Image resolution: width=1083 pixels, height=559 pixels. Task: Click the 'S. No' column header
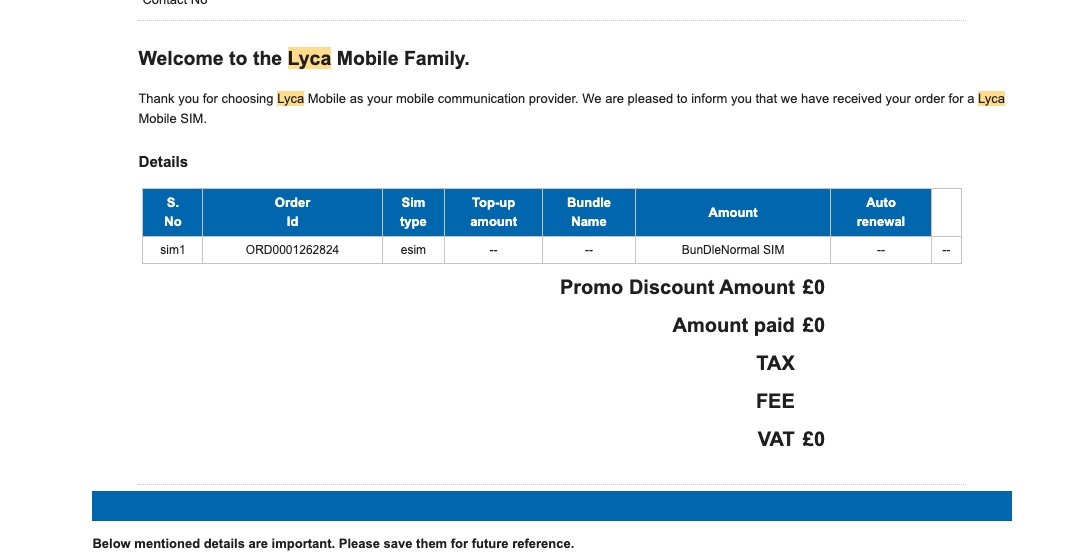(173, 212)
